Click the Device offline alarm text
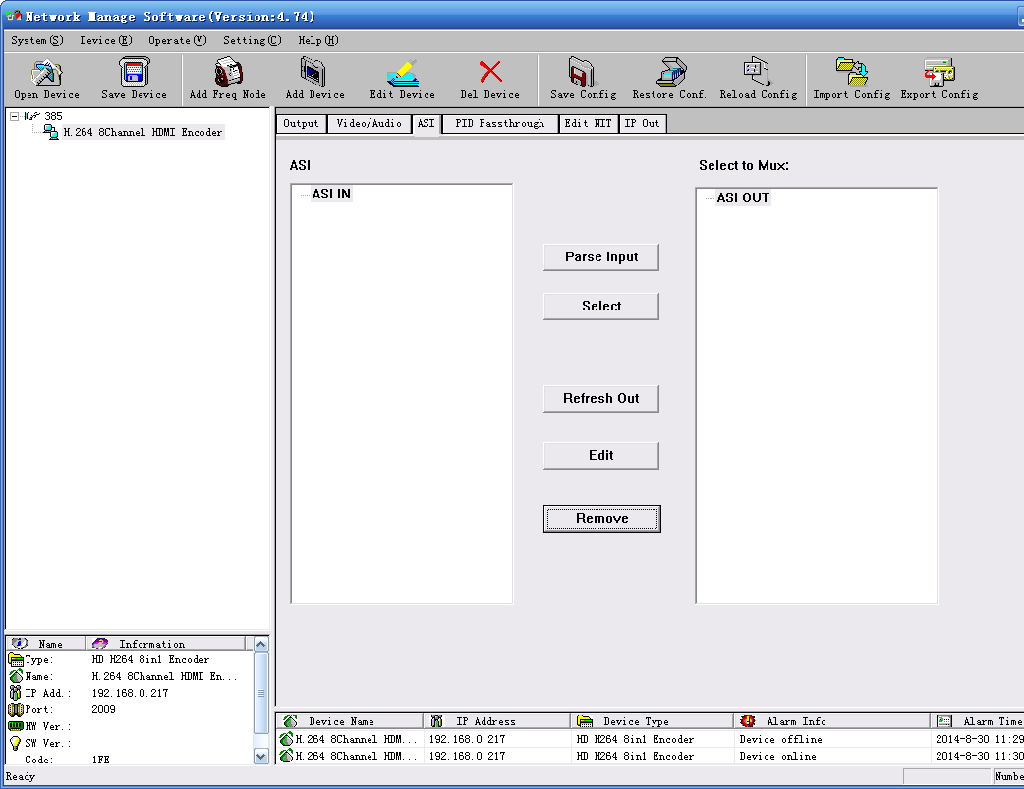The height and width of the screenshot is (789, 1024). click(781, 739)
